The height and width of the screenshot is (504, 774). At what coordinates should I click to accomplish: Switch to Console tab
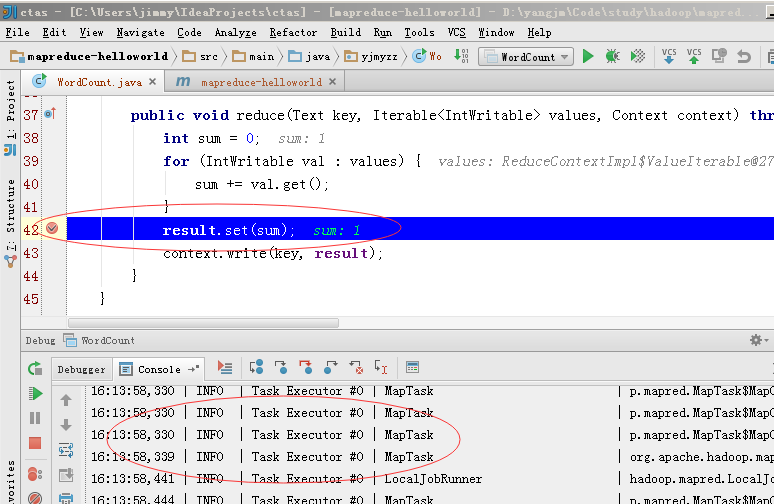pos(159,369)
